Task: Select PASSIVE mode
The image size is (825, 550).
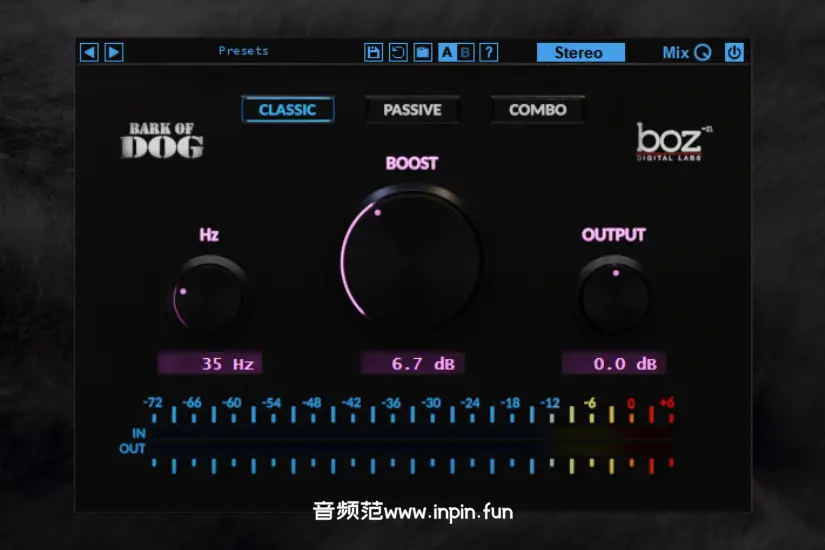Action: click(412, 109)
